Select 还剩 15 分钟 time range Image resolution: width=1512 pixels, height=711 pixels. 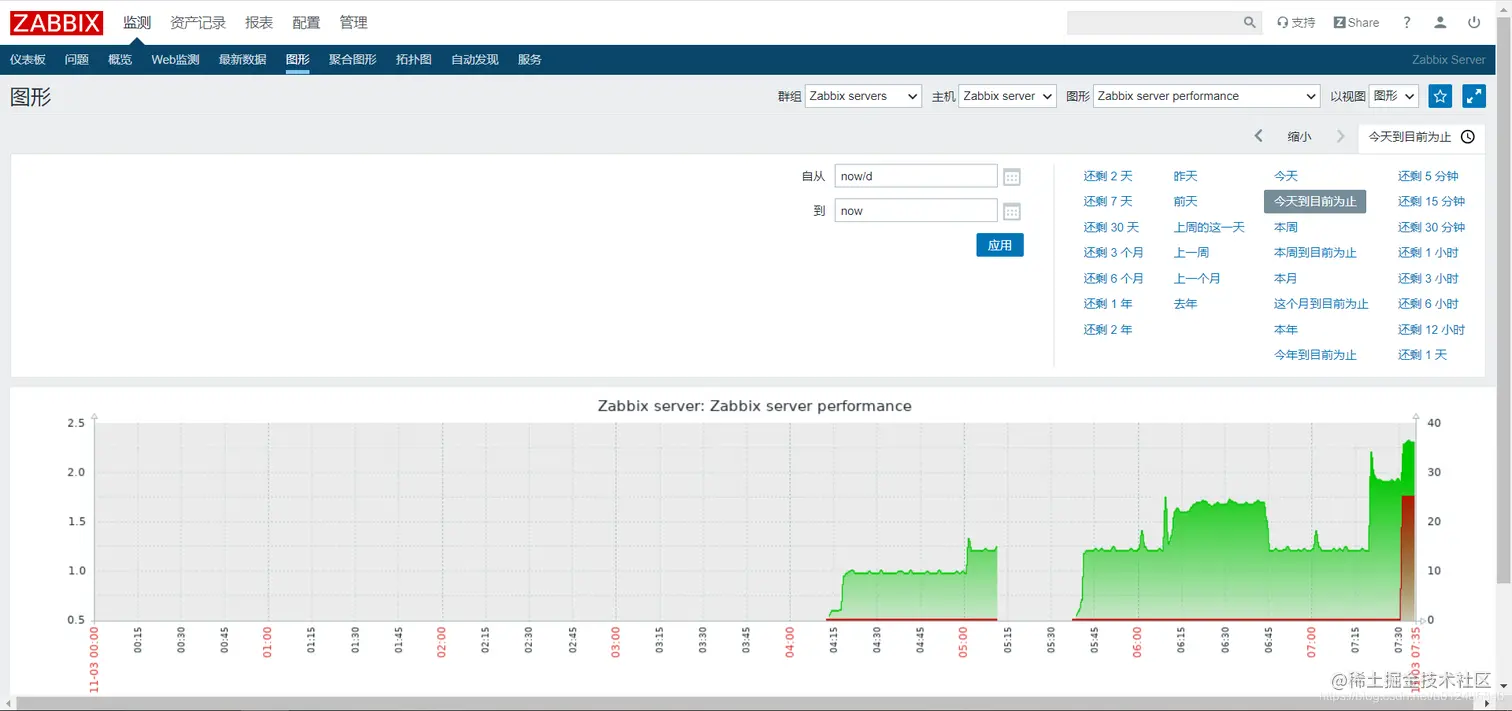click(1431, 202)
